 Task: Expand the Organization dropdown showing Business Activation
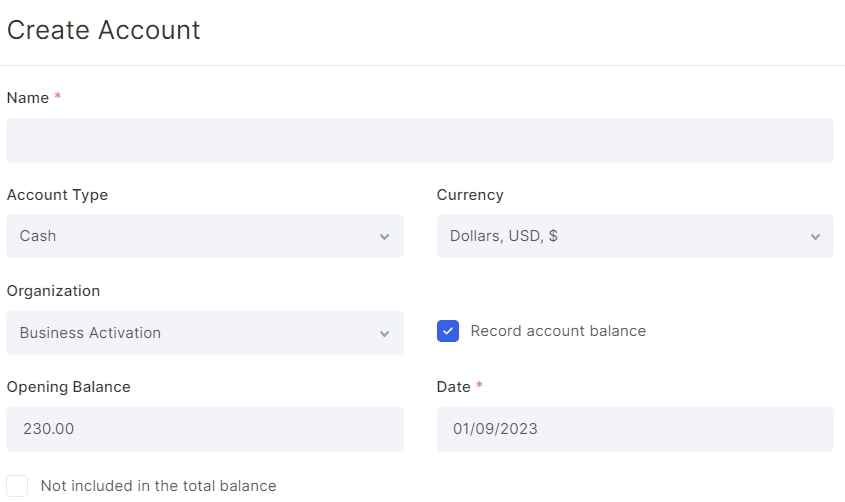205,333
